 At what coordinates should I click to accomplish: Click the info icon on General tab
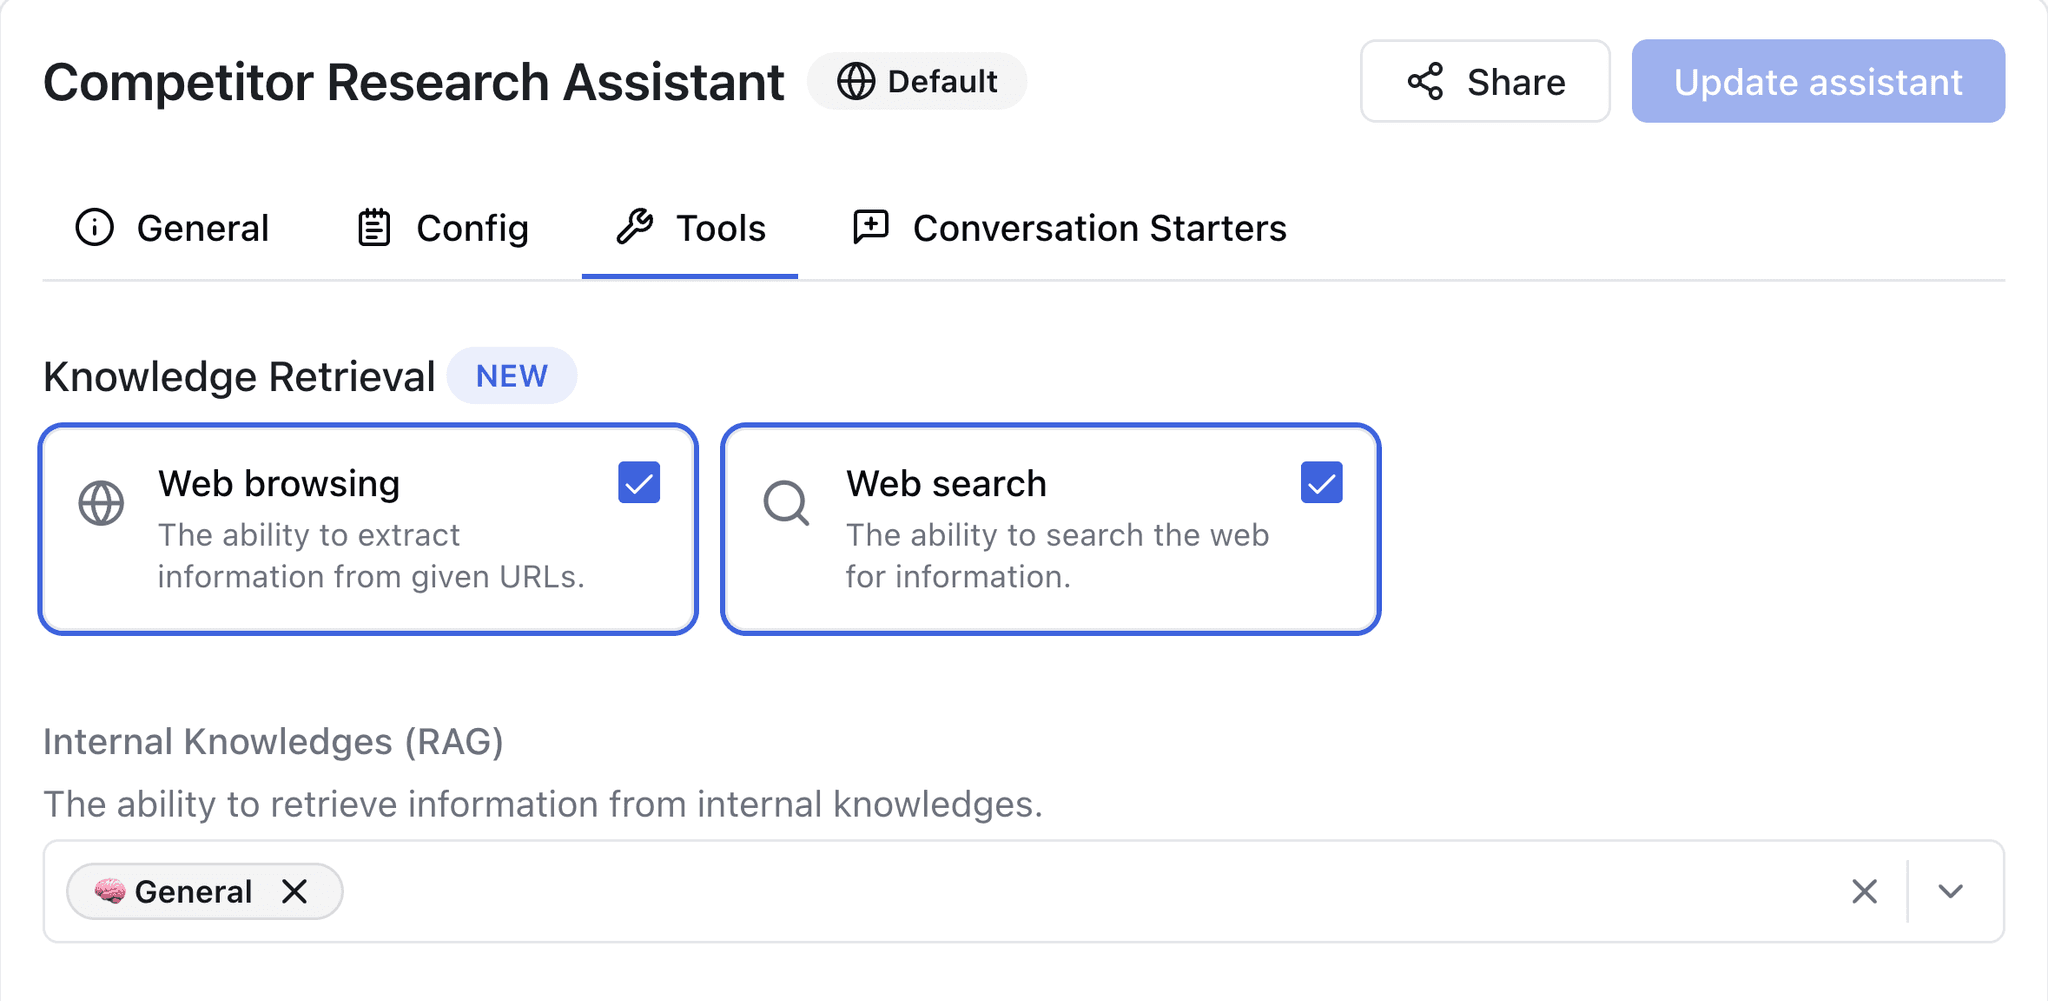click(x=95, y=227)
